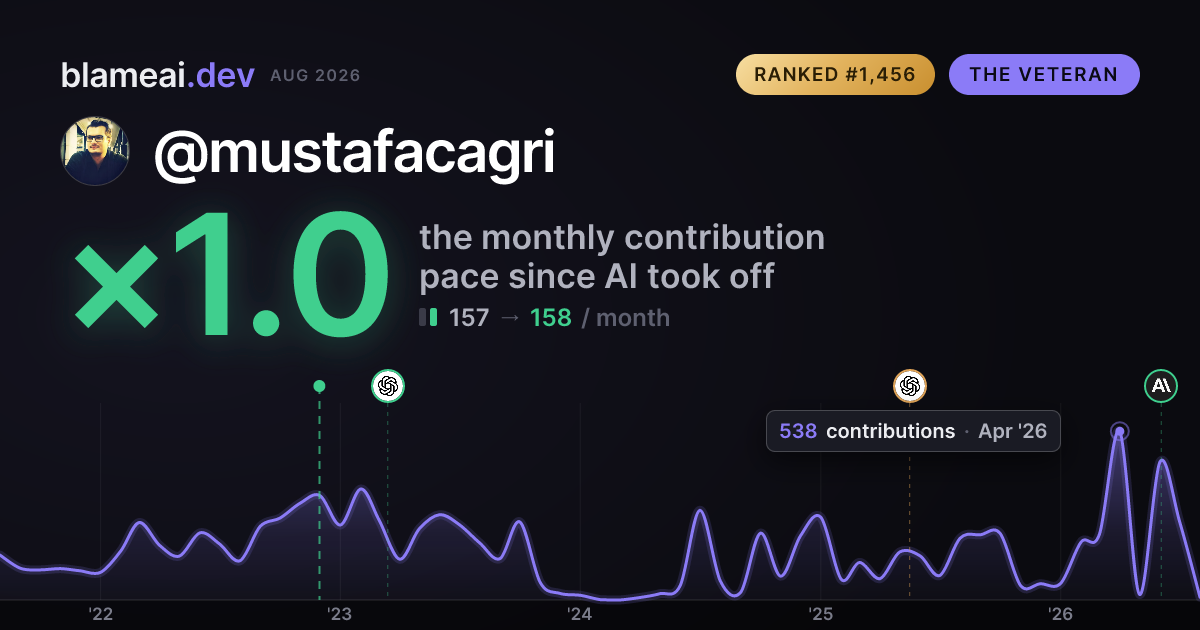Image resolution: width=1200 pixels, height=630 pixels.
Task: Click the AUG 2026 date label
Action: (315, 76)
